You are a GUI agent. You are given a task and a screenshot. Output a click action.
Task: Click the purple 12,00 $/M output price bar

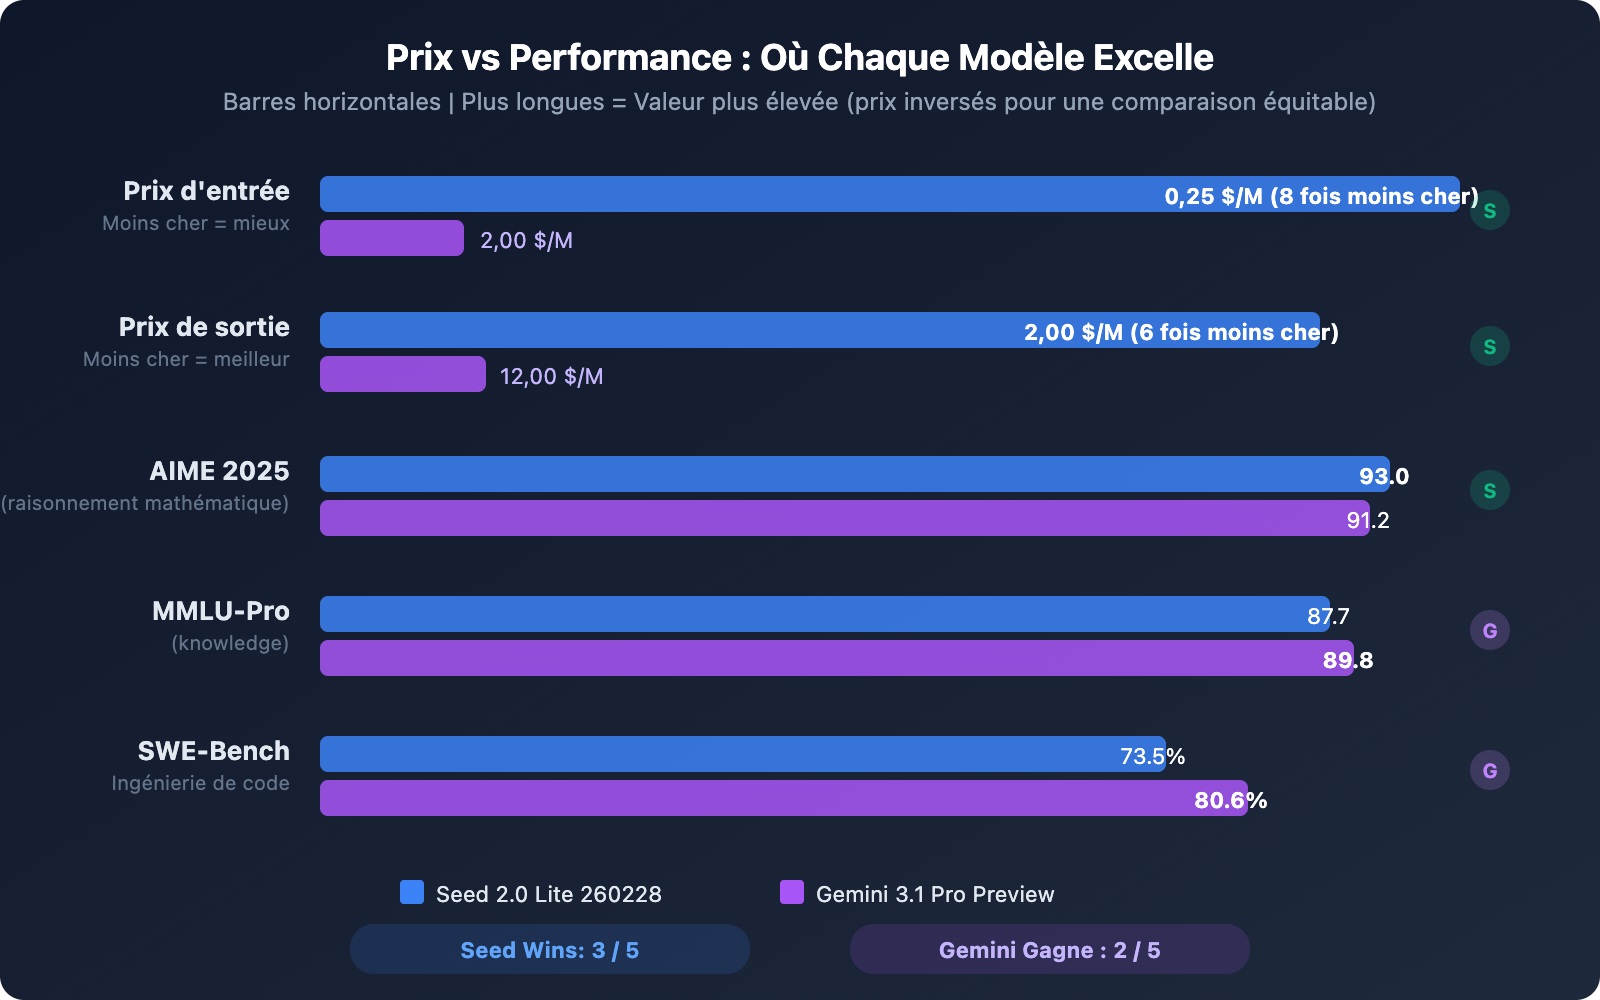402,374
